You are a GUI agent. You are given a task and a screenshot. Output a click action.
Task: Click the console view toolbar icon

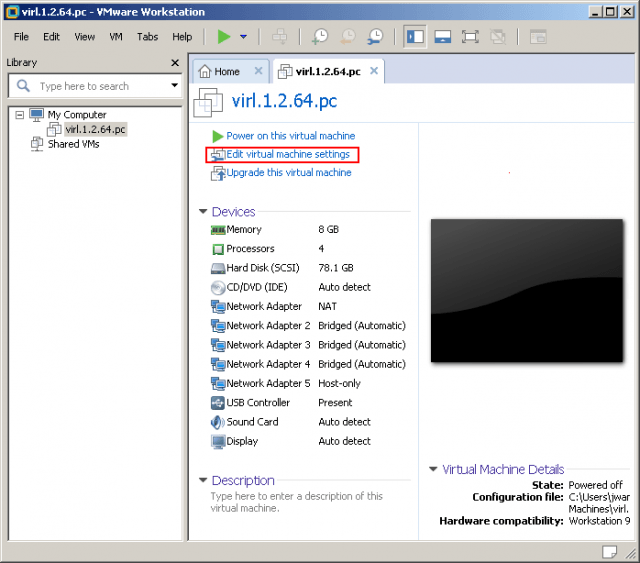point(538,37)
